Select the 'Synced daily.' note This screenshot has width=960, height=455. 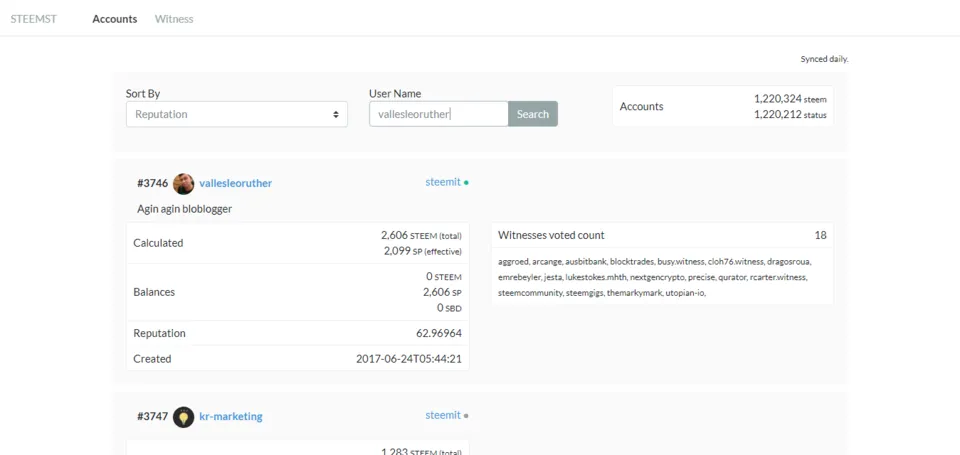click(824, 59)
